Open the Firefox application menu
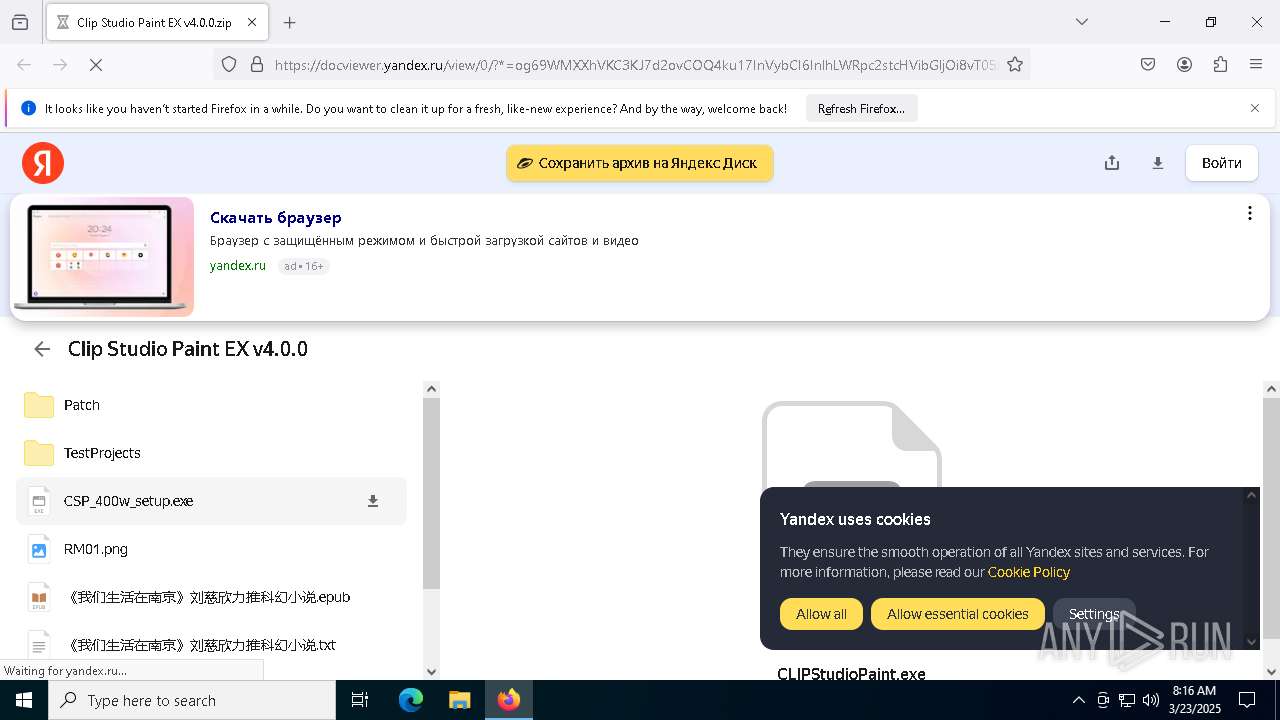This screenshot has width=1280, height=720. point(1256,65)
